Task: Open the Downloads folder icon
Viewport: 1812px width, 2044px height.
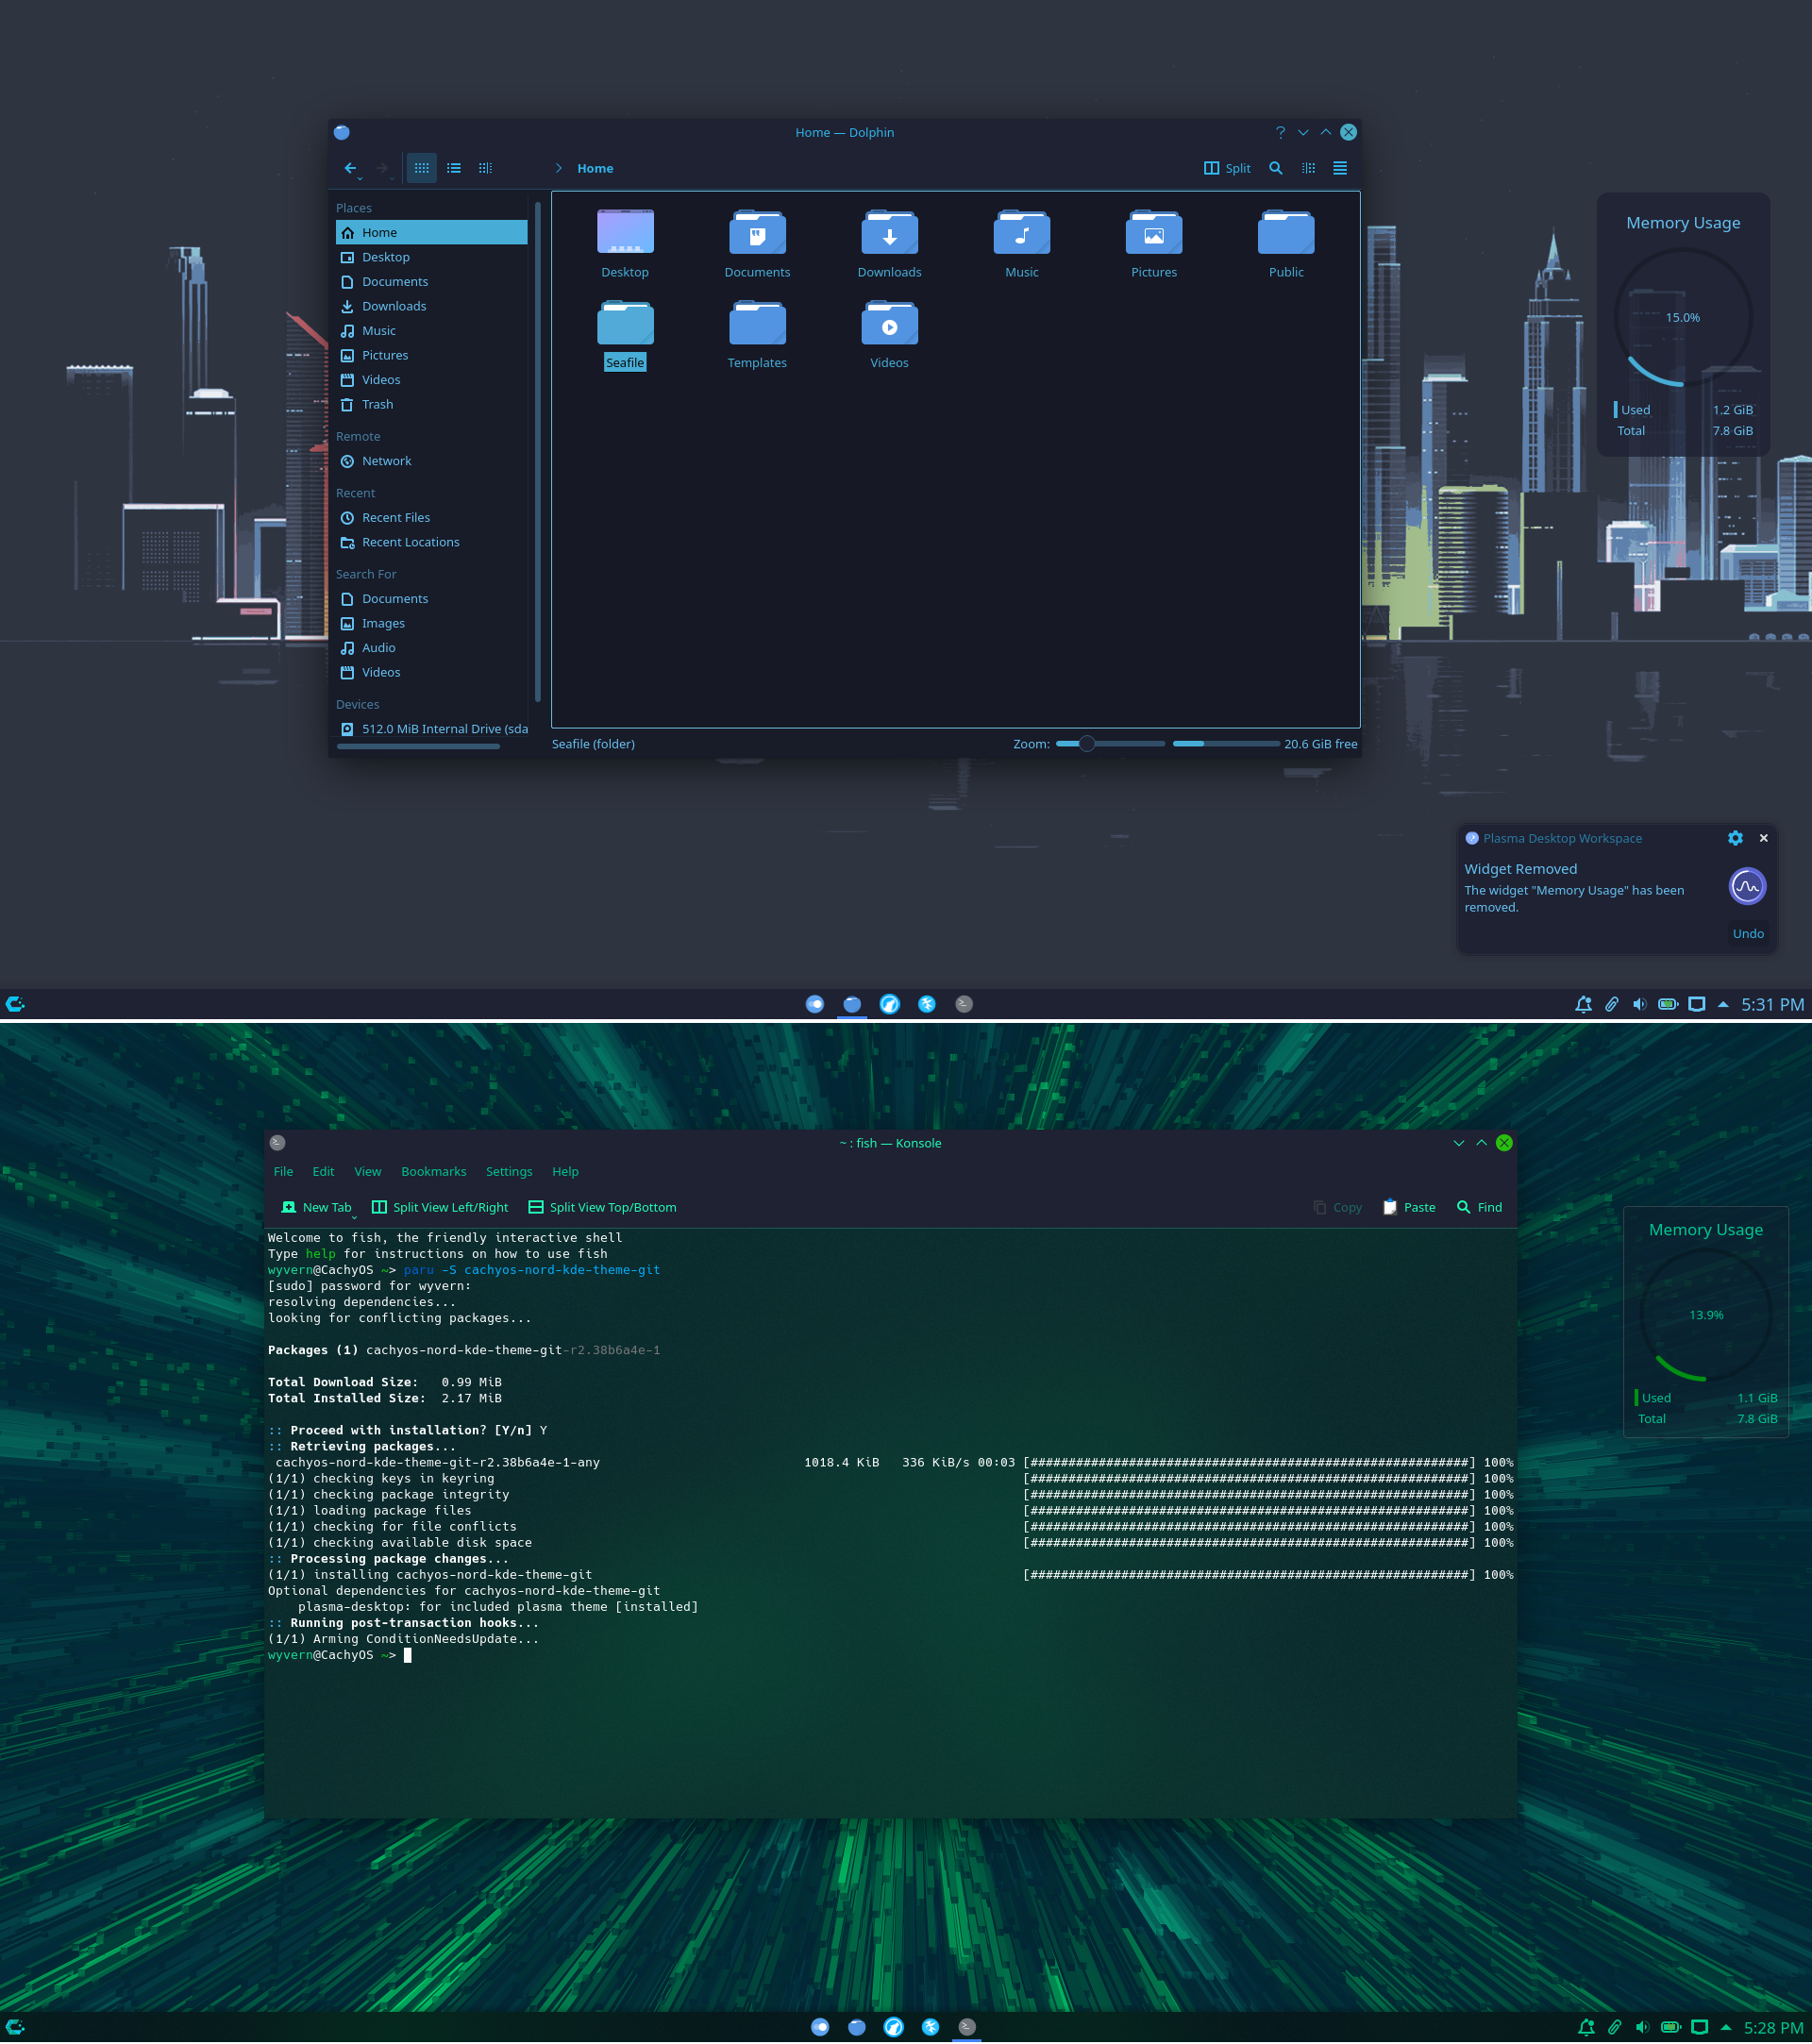Action: 889,234
